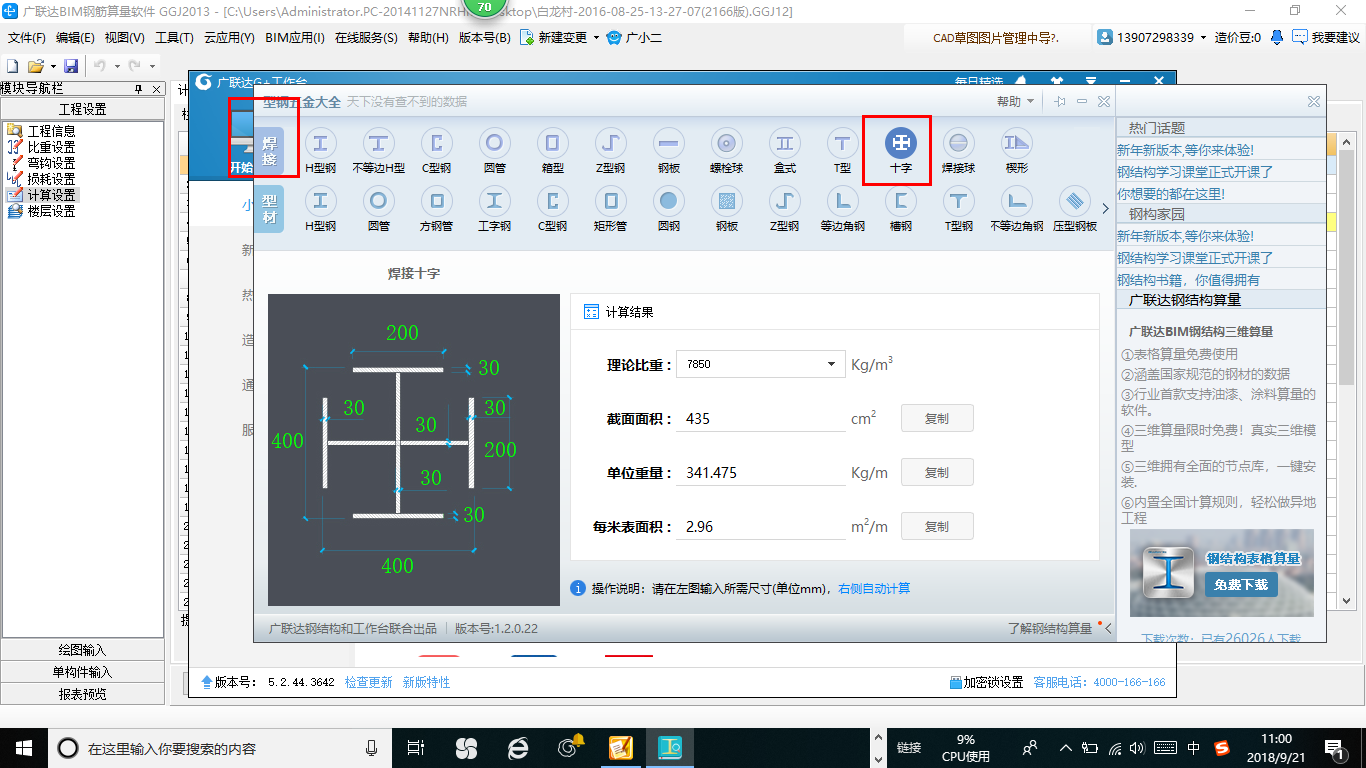Open the 工具(T) menu
This screenshot has height=768, width=1366.
[174, 38]
